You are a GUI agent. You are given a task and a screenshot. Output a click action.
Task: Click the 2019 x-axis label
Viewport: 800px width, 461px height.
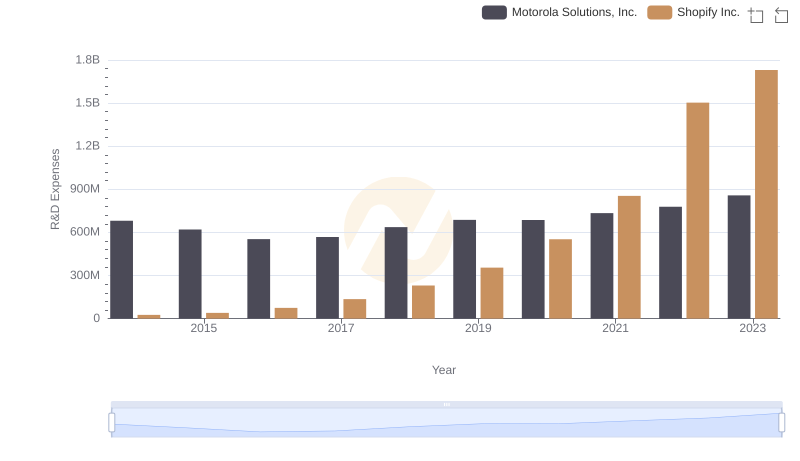(478, 328)
